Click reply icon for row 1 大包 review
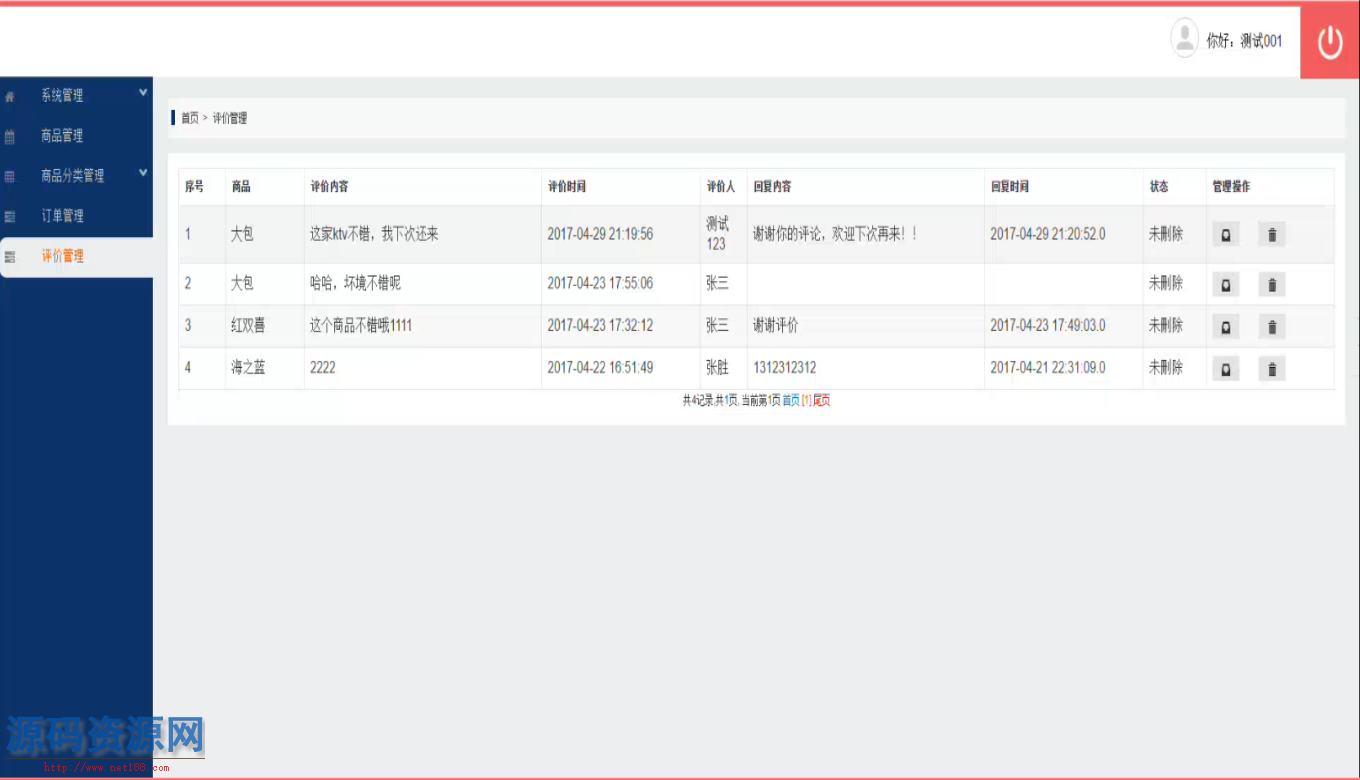Image resolution: width=1360 pixels, height=780 pixels. [1225, 235]
